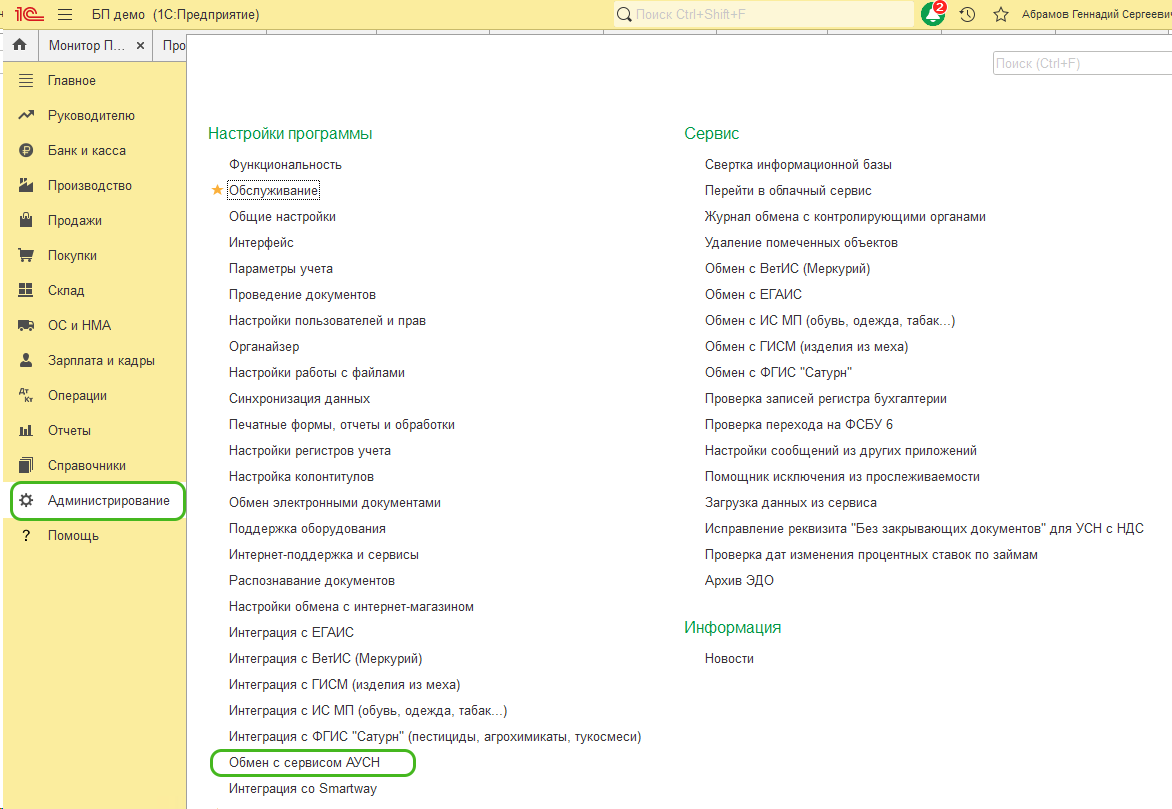Image resolution: width=1172 pixels, height=809 pixels.
Task: Click the Новости link under Информация
Action: click(x=729, y=658)
